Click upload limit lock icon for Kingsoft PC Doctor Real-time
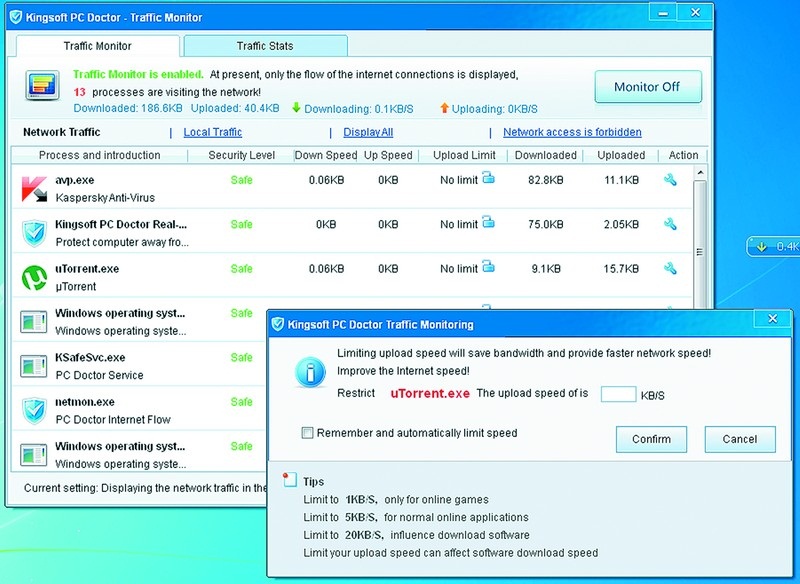This screenshot has width=800, height=584. point(488,222)
